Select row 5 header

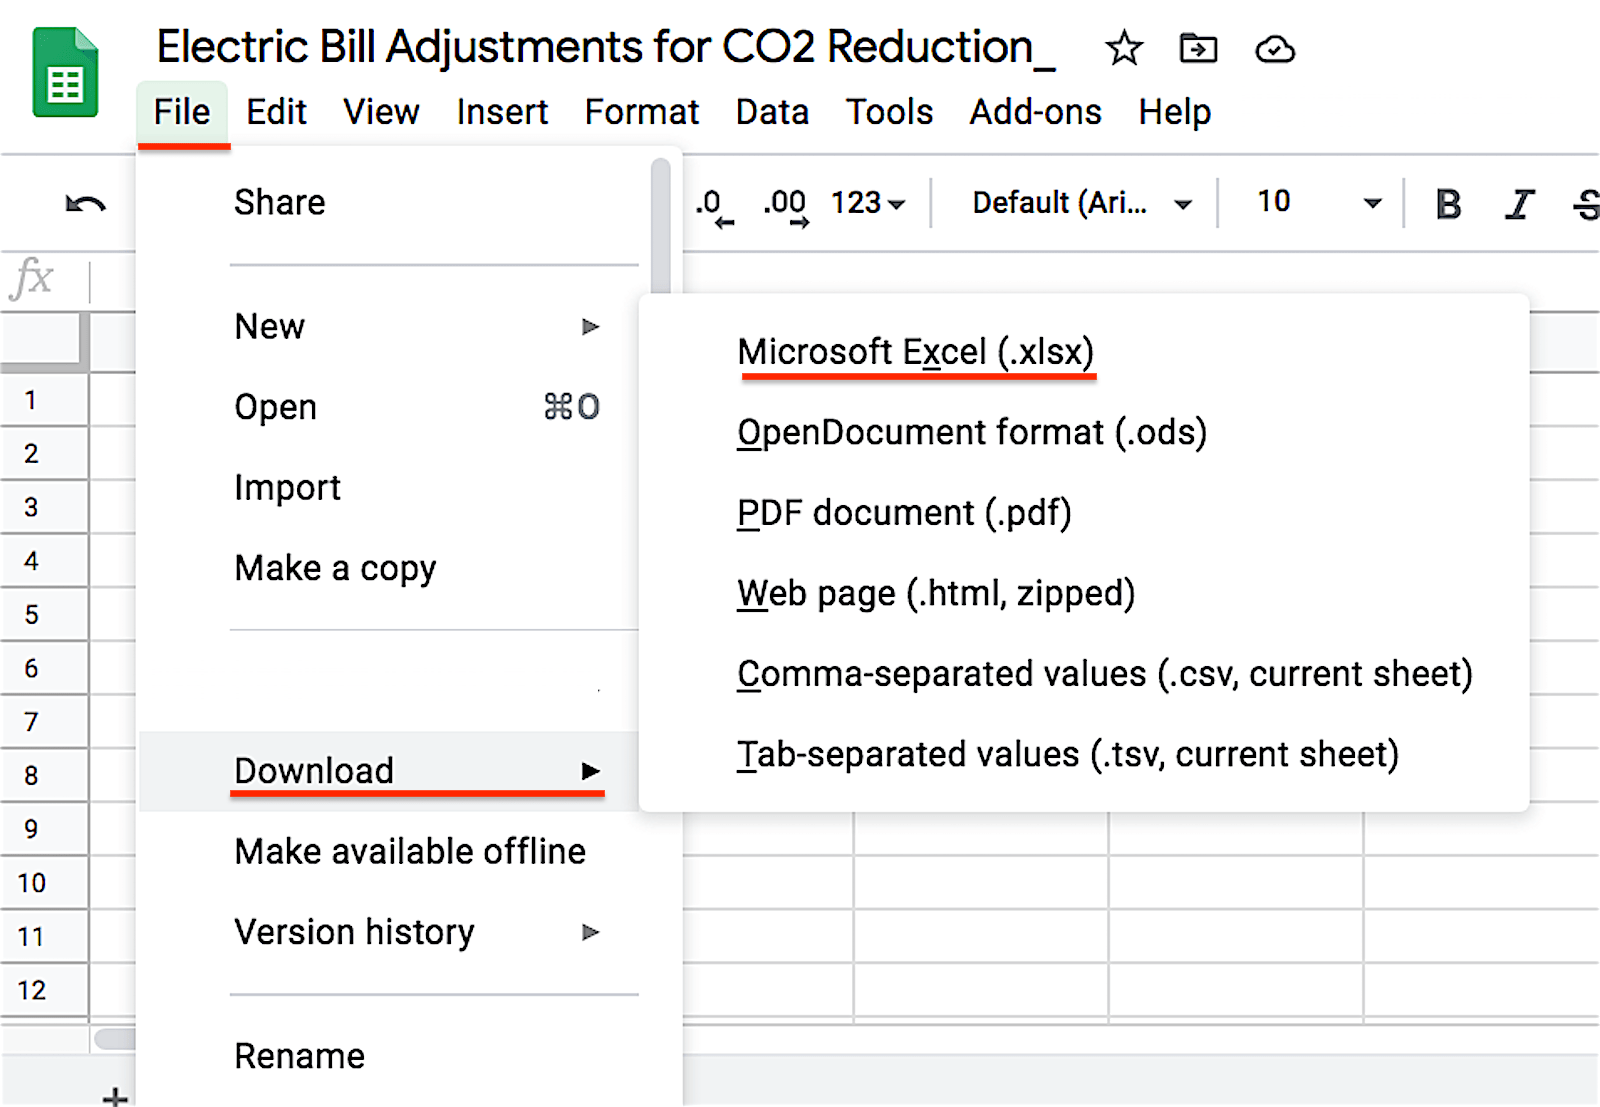click(x=32, y=614)
